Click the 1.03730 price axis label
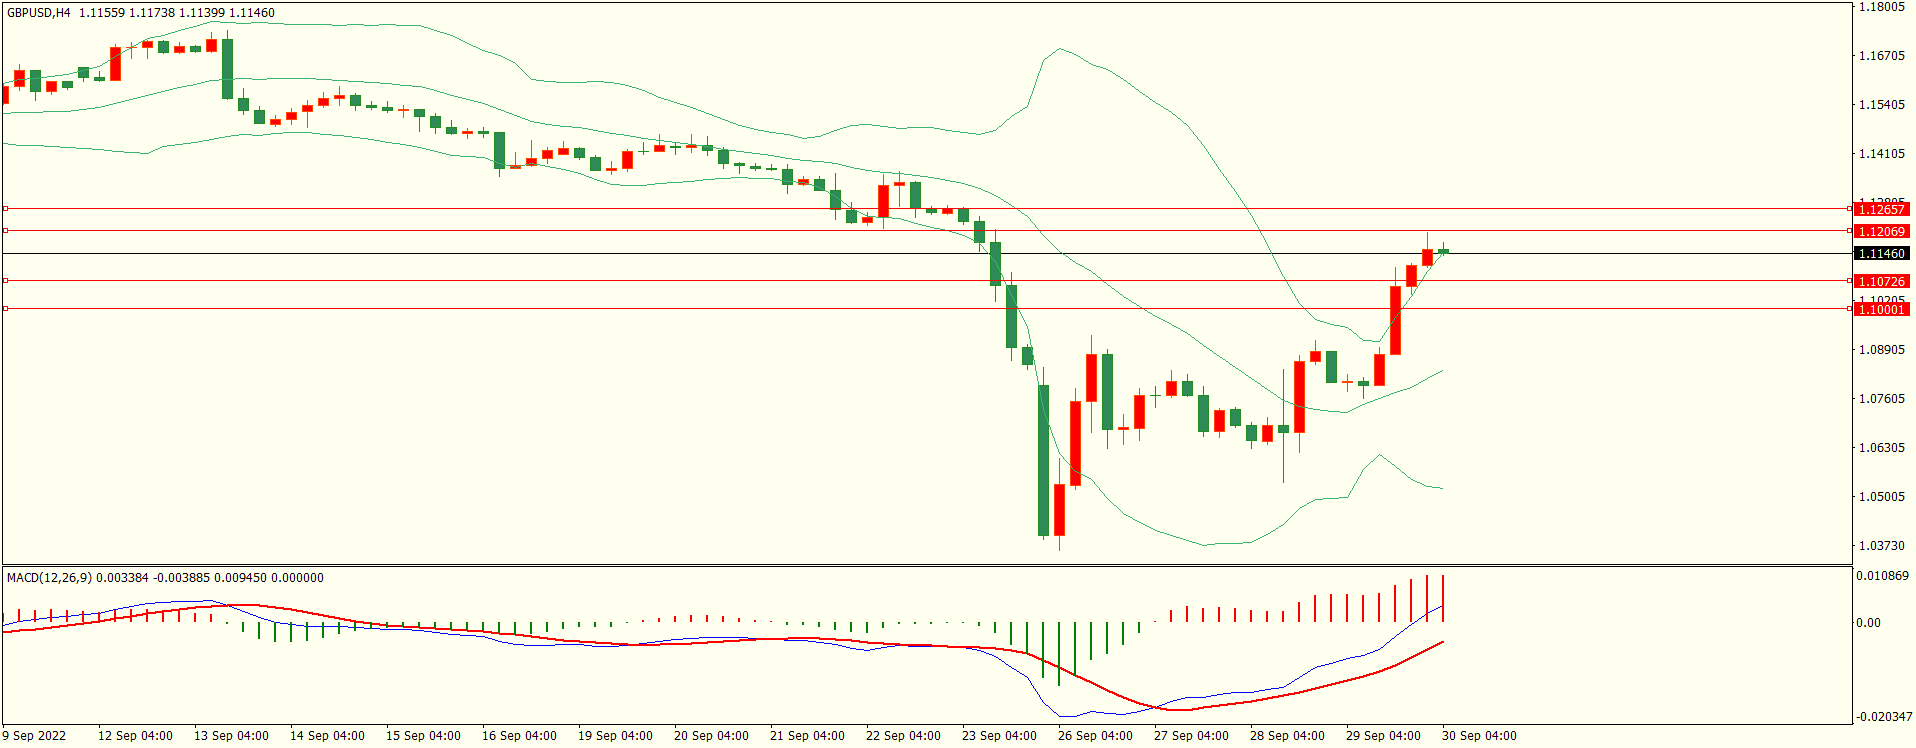 point(1881,546)
